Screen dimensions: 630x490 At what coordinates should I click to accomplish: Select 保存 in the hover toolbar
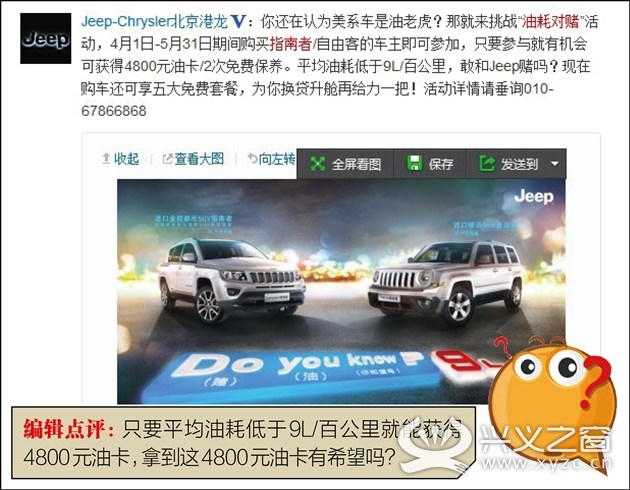(x=441, y=164)
